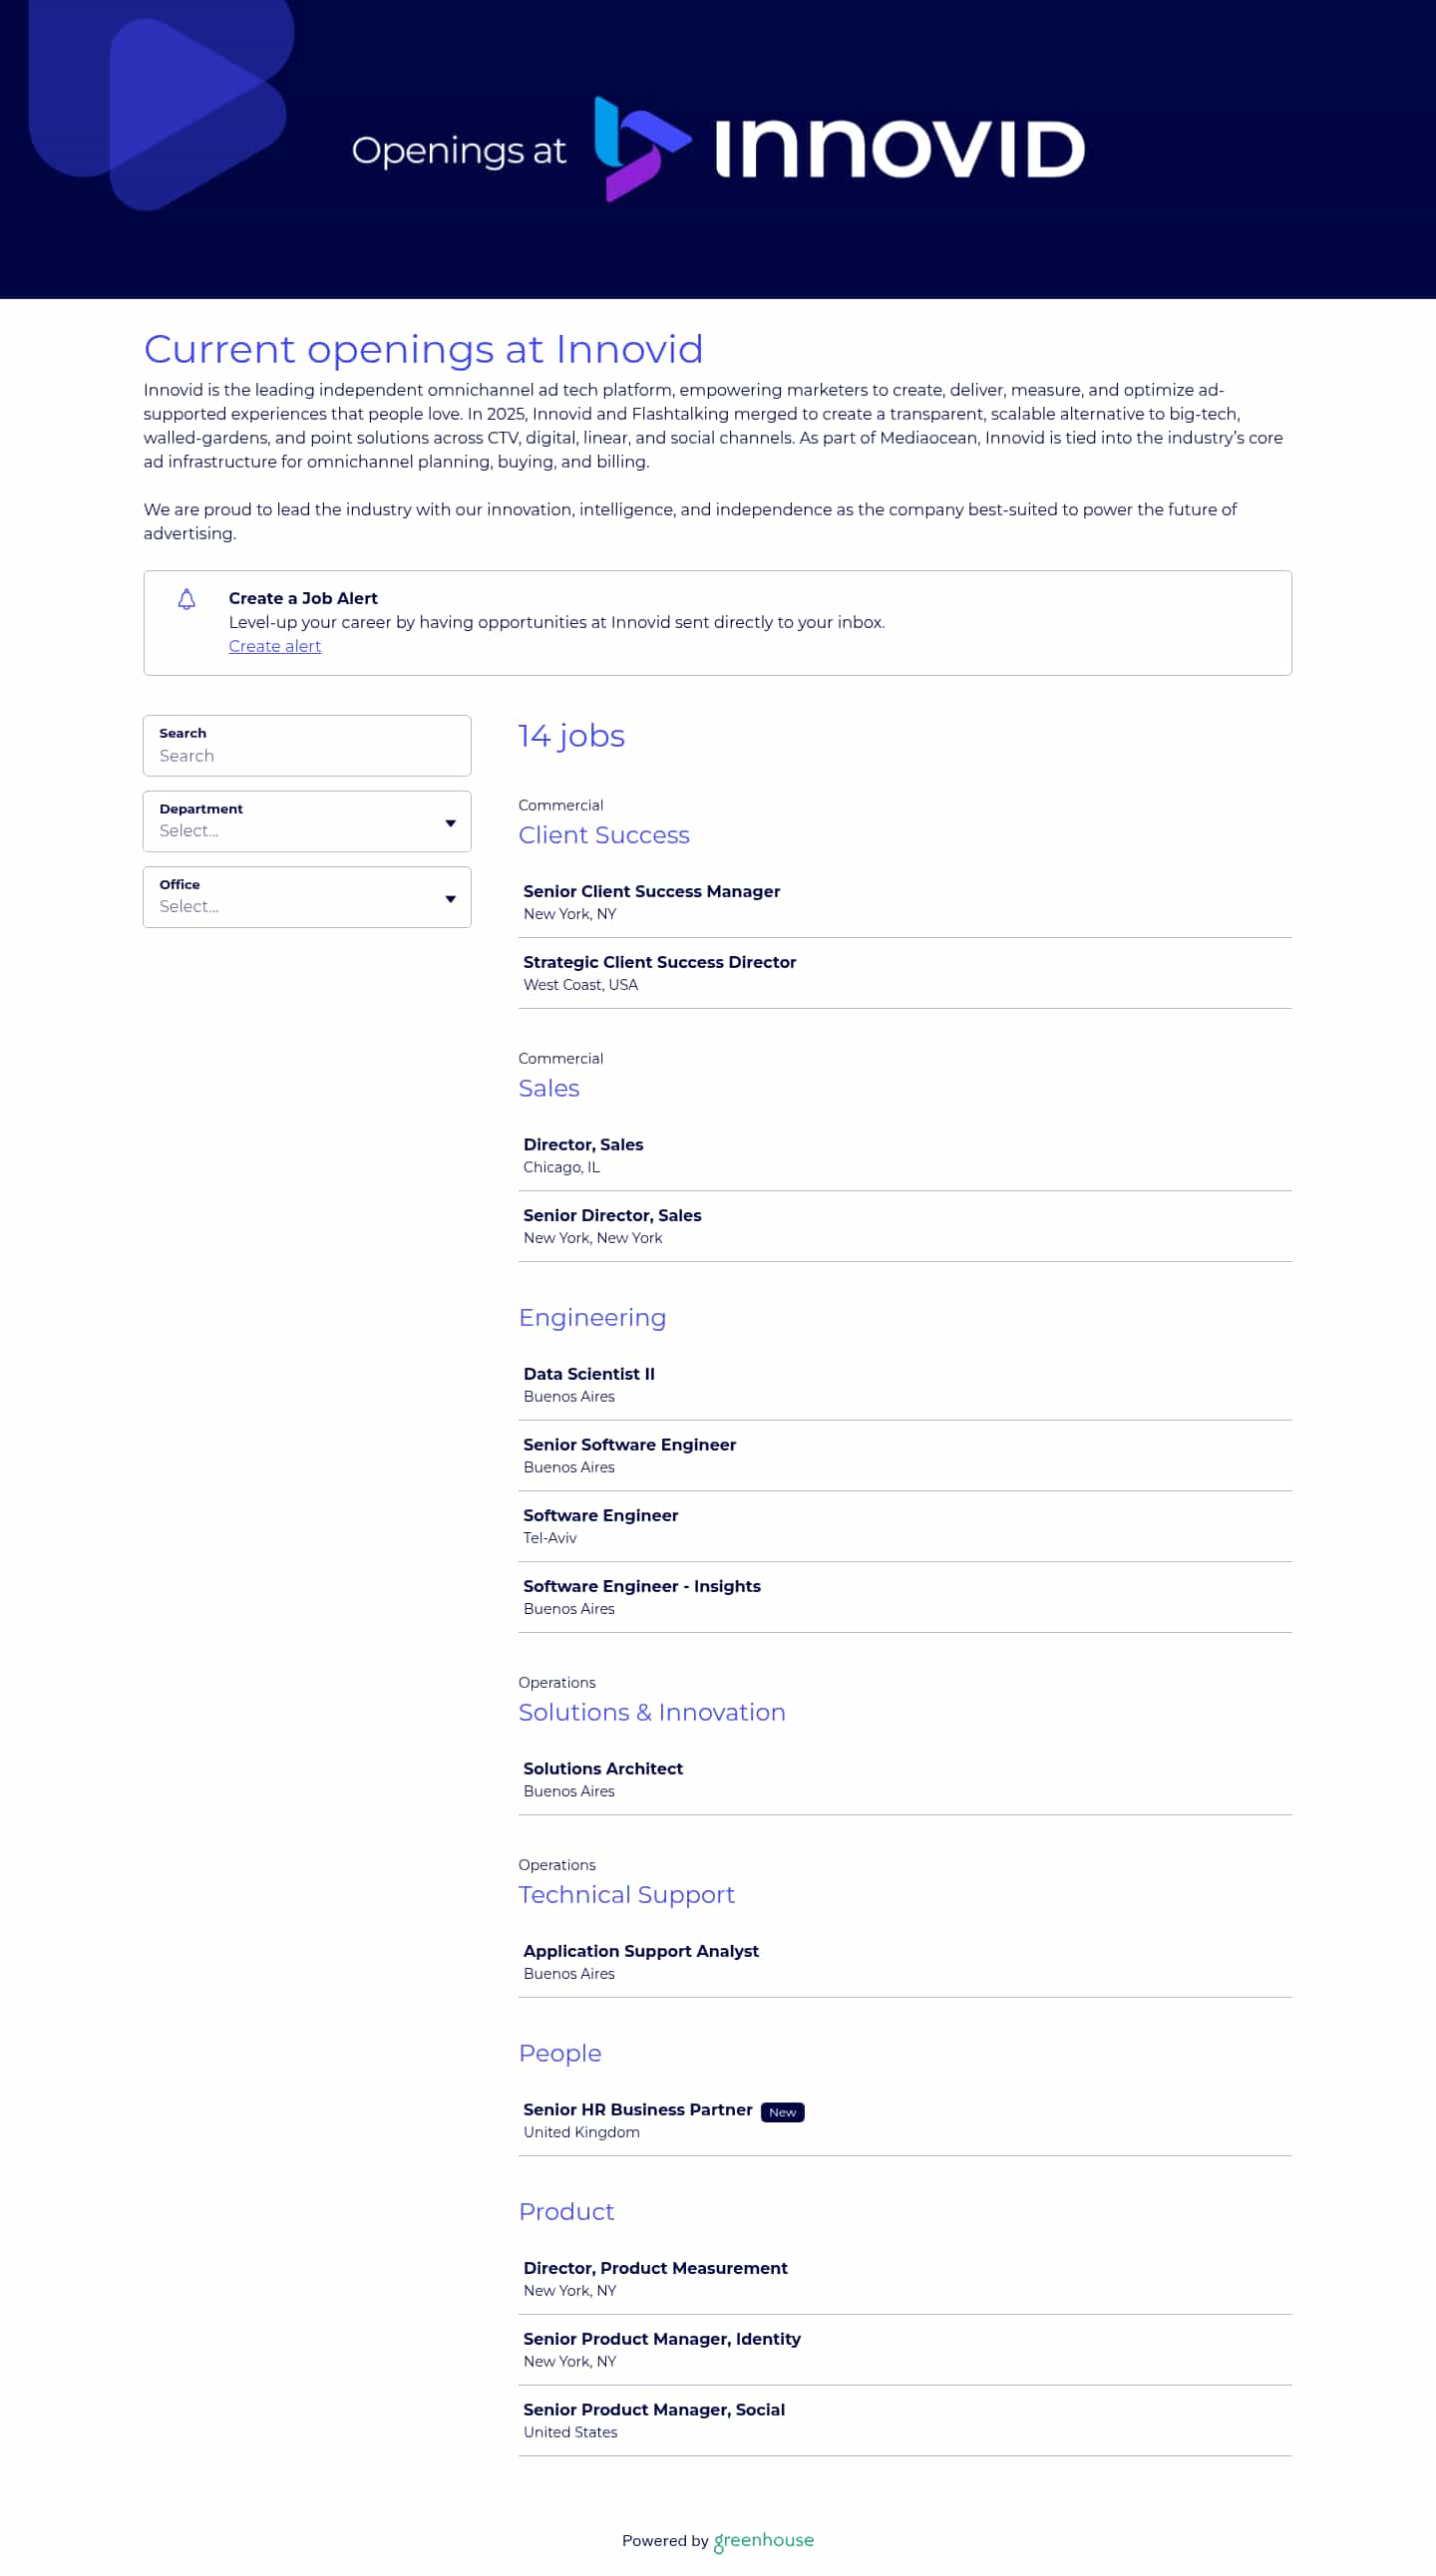Click the Office dropdown arrow
The height and width of the screenshot is (2576, 1436).
tap(450, 899)
